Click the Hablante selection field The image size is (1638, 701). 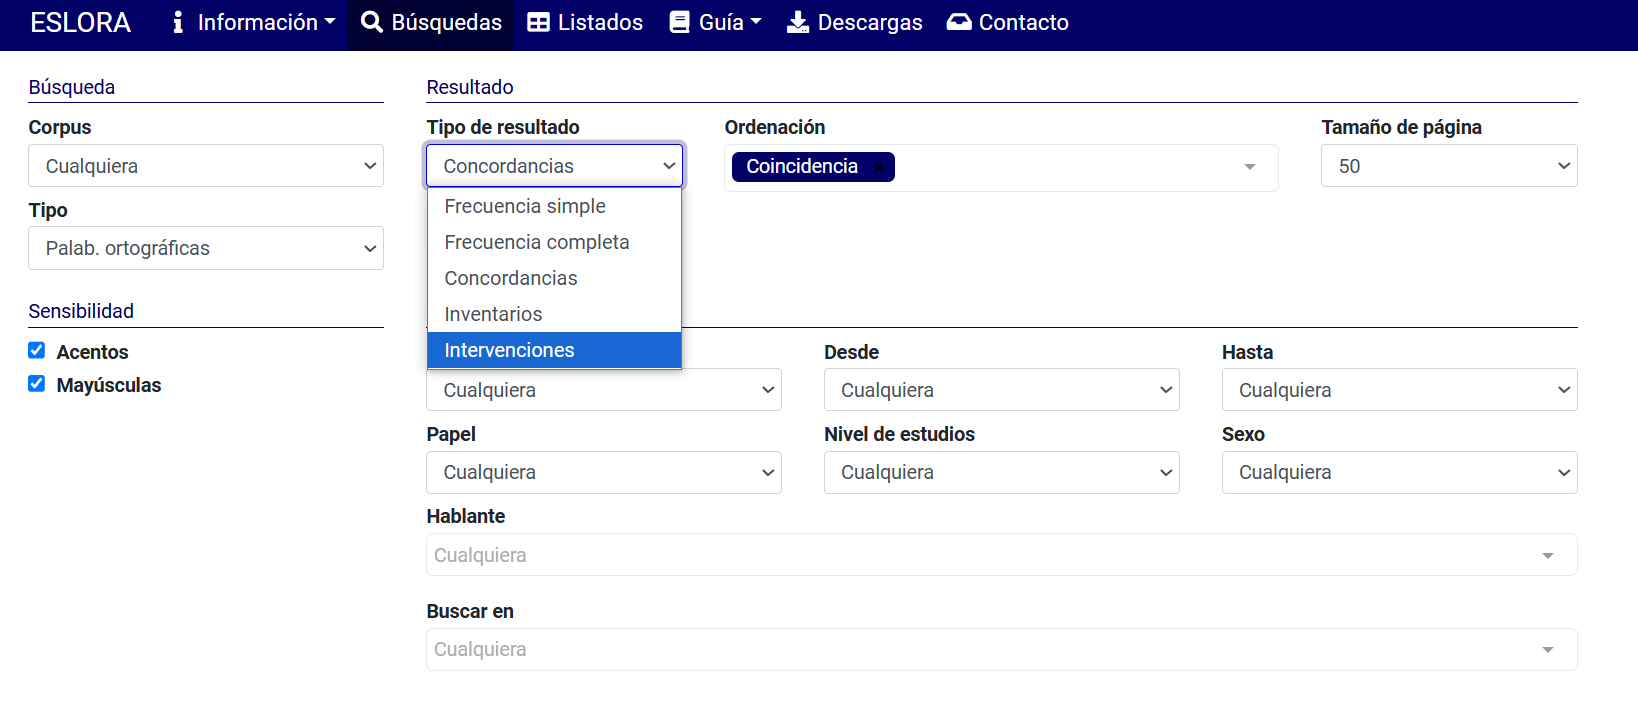[1000, 555]
